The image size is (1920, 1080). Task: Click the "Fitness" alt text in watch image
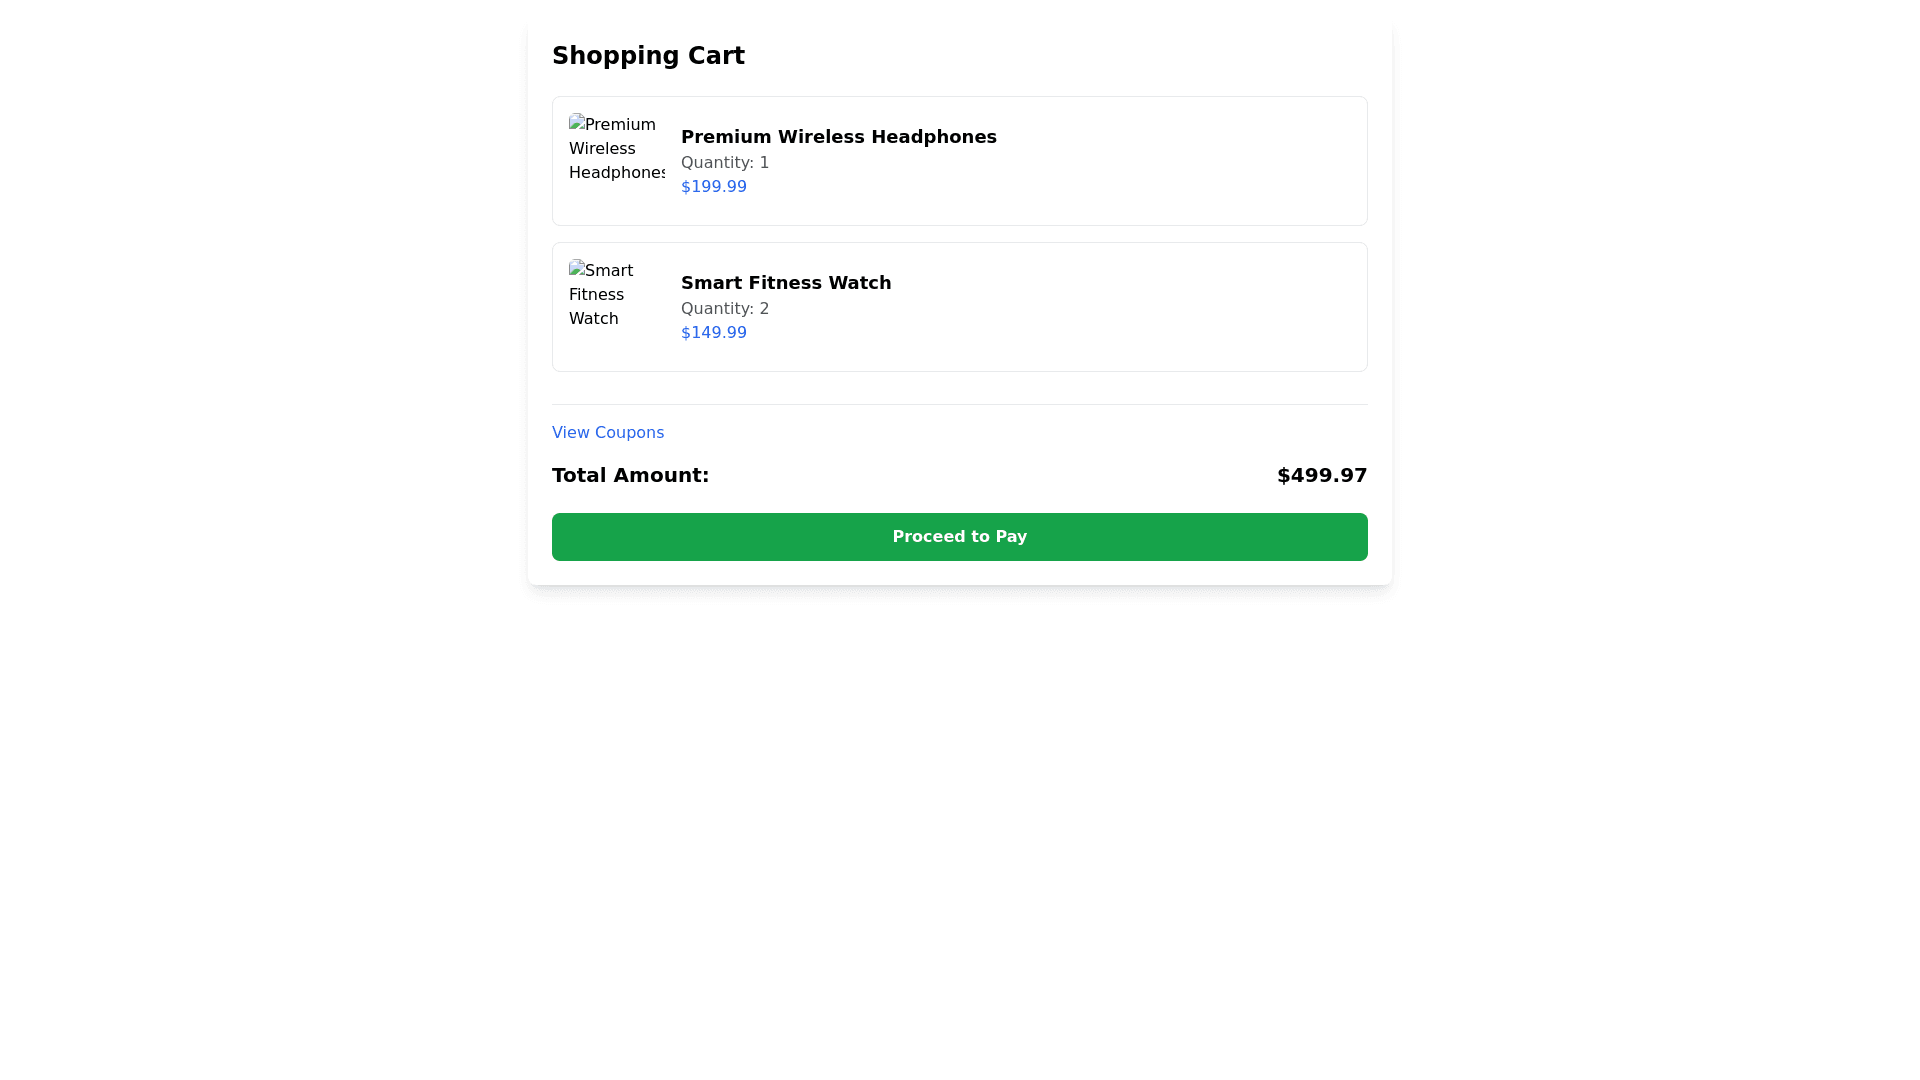(596, 295)
